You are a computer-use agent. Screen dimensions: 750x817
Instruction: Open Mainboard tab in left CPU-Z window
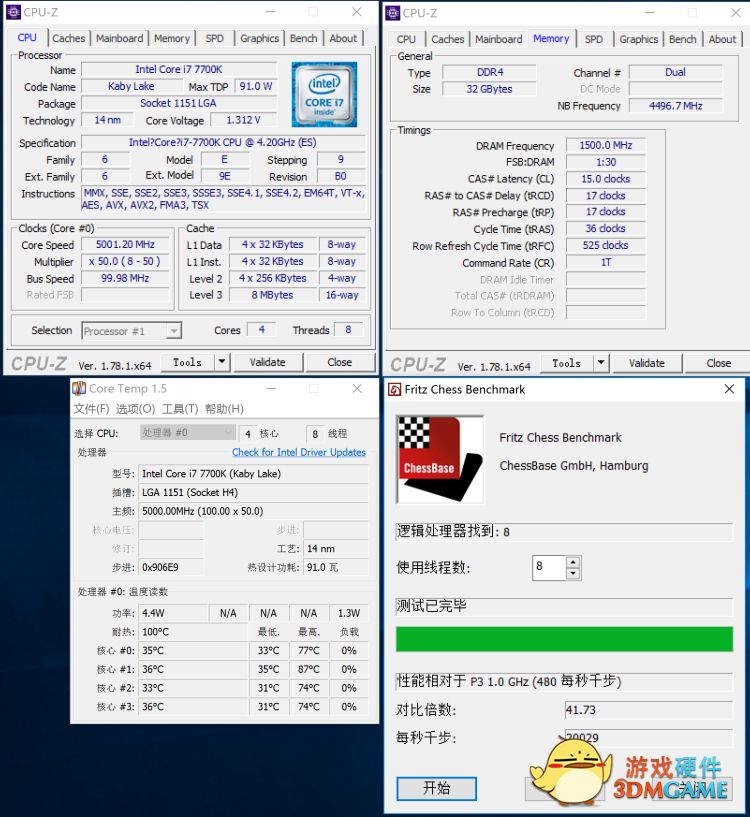tap(119, 38)
